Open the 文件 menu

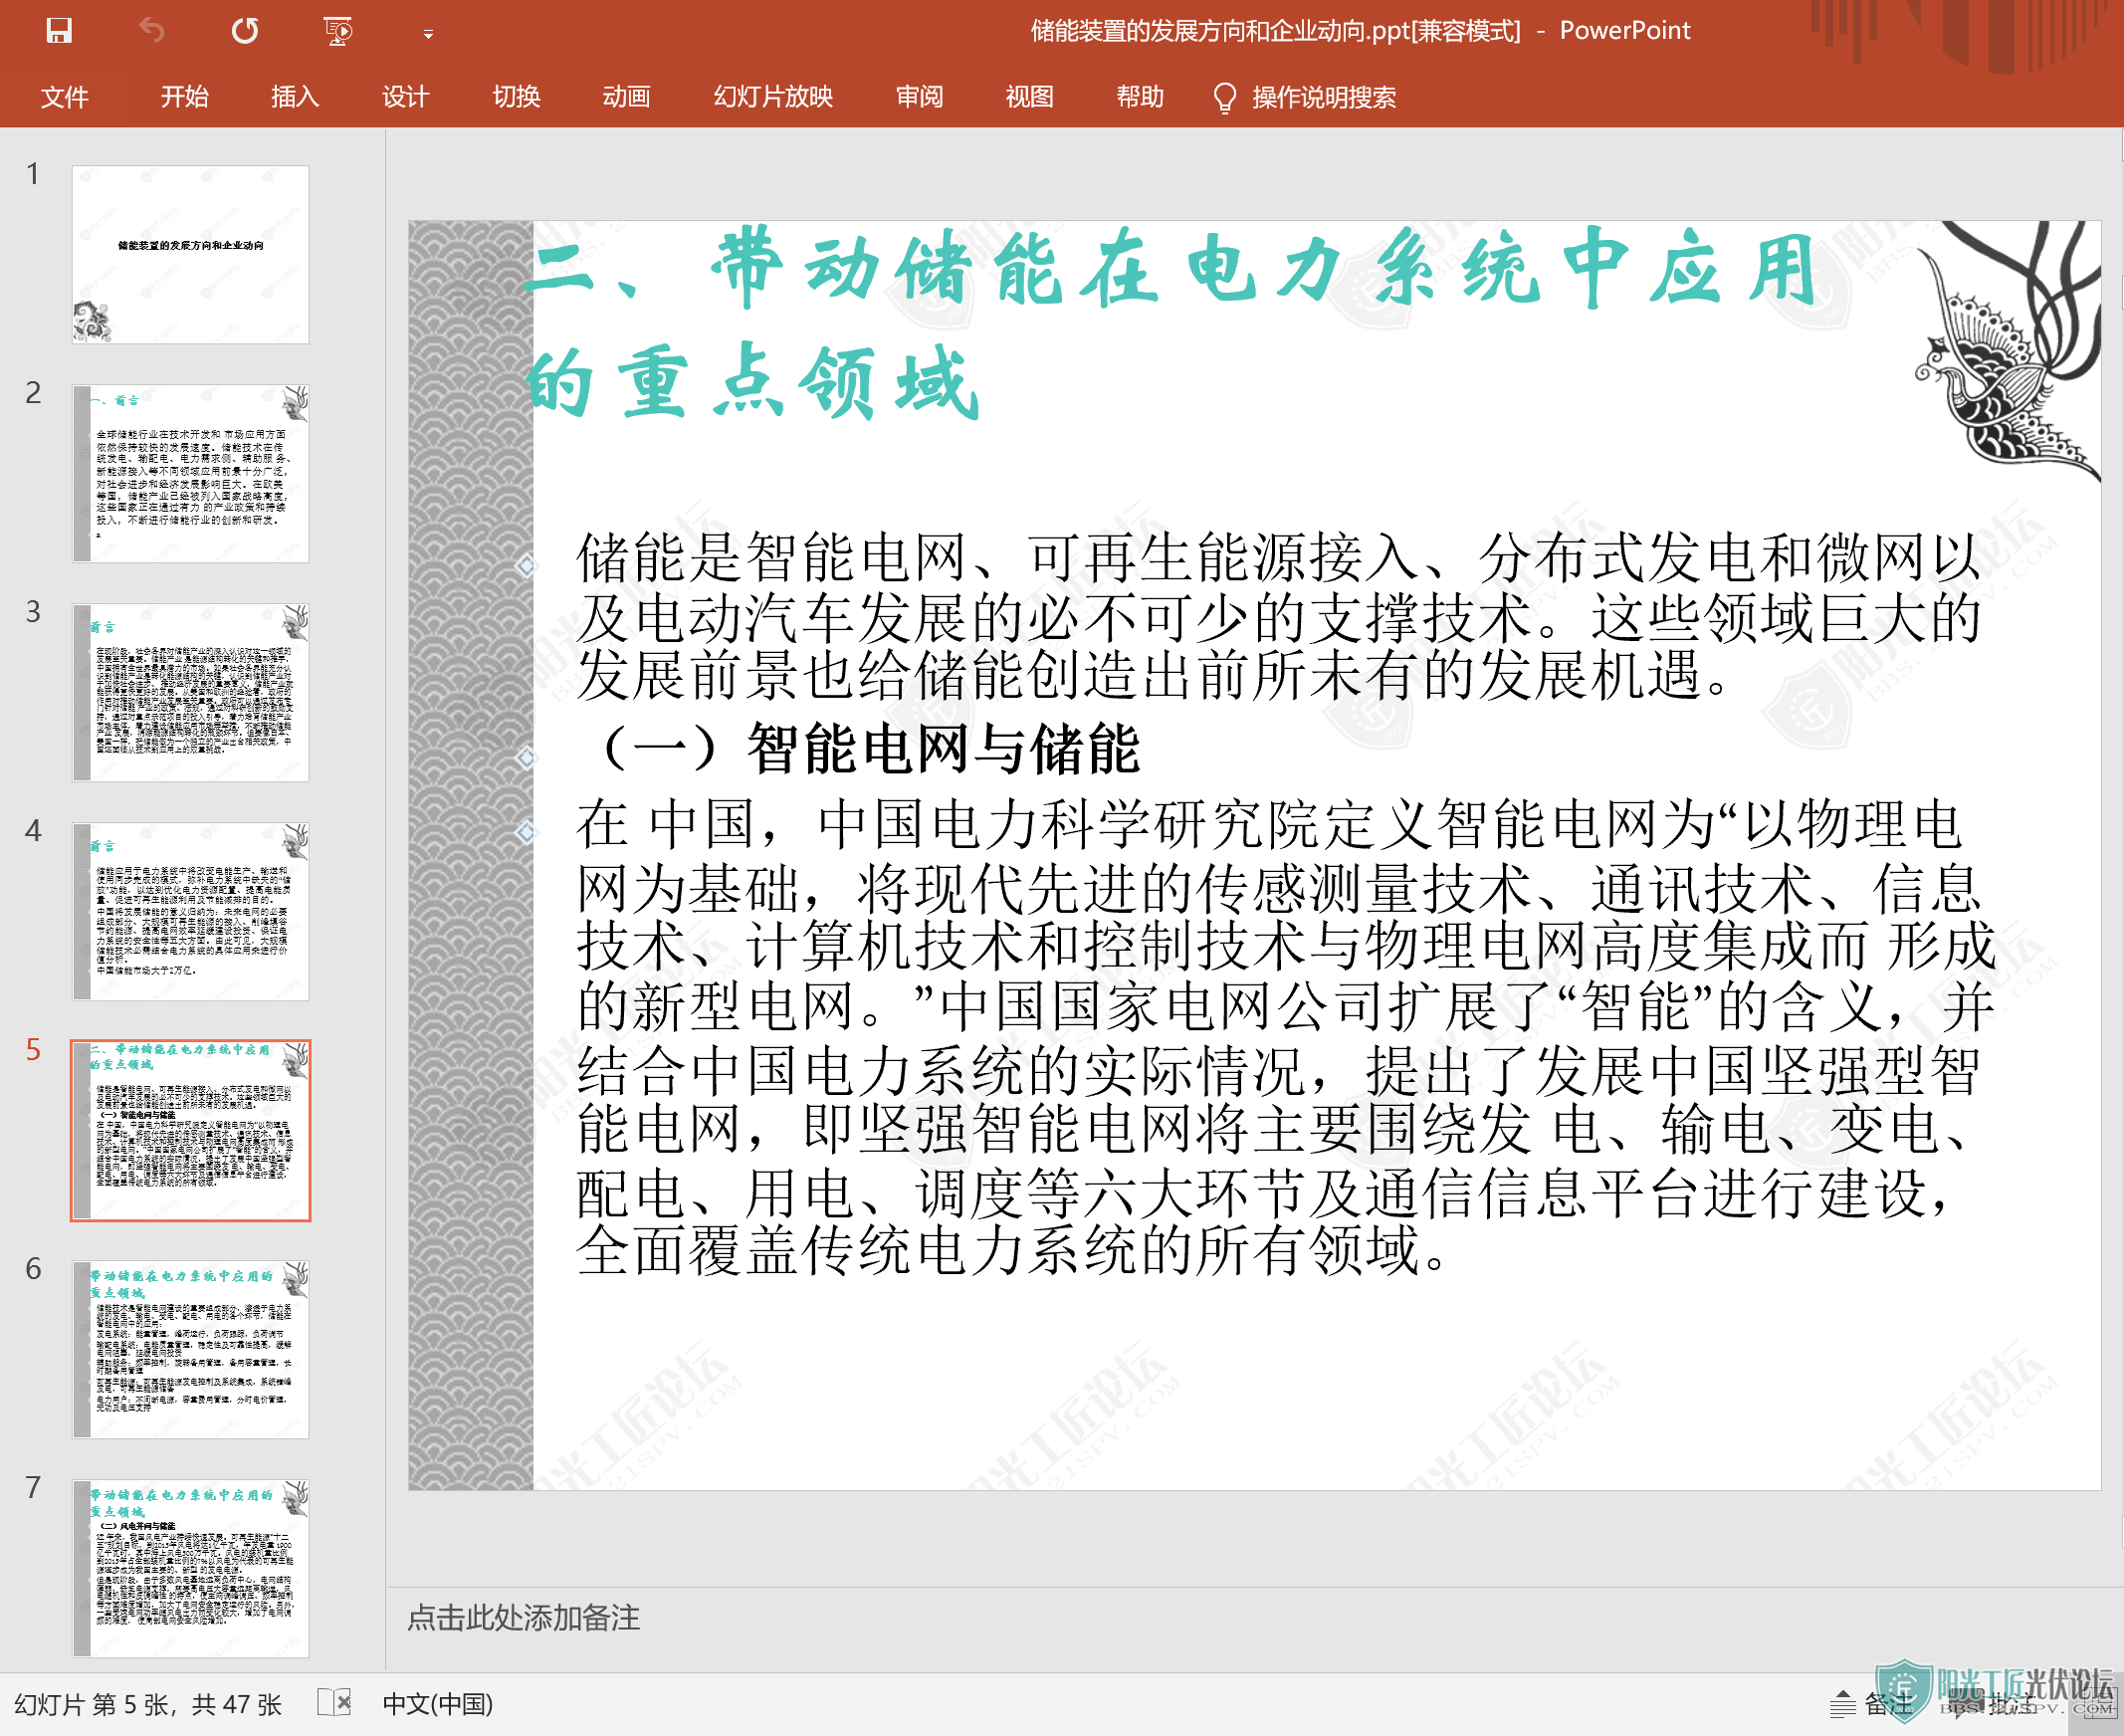click(x=65, y=97)
